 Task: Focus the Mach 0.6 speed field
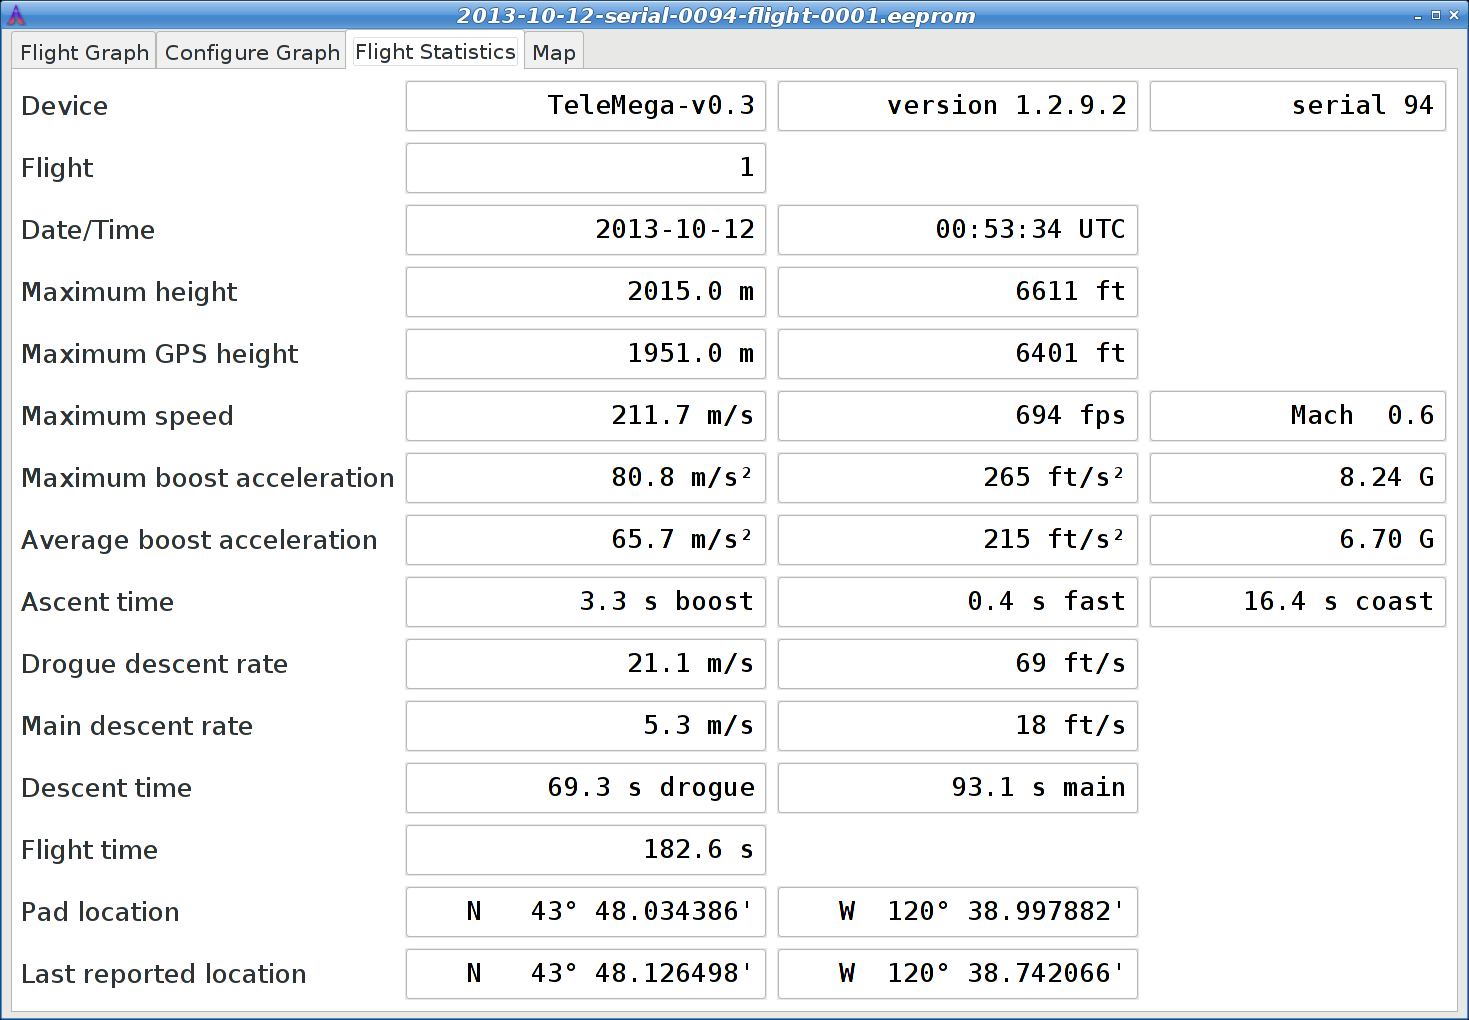pos(1297,416)
